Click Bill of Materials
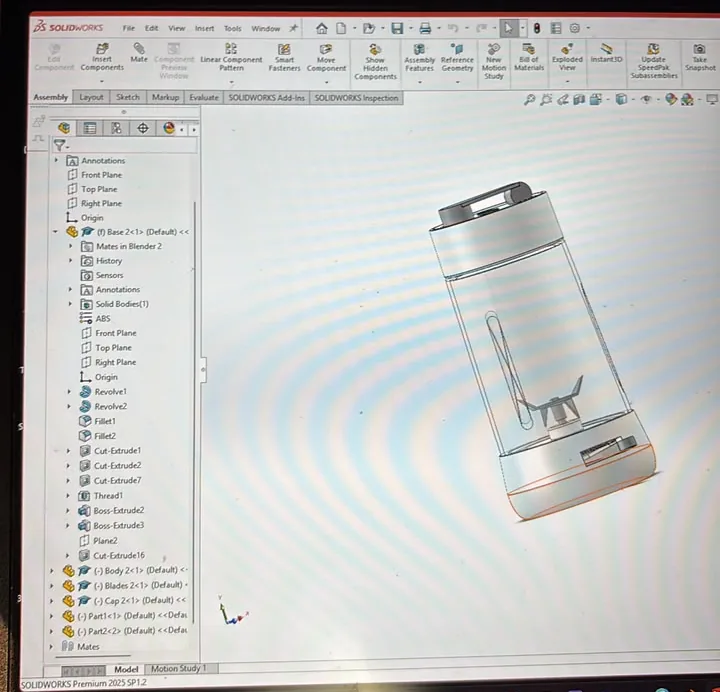The image size is (720, 692). (529, 57)
